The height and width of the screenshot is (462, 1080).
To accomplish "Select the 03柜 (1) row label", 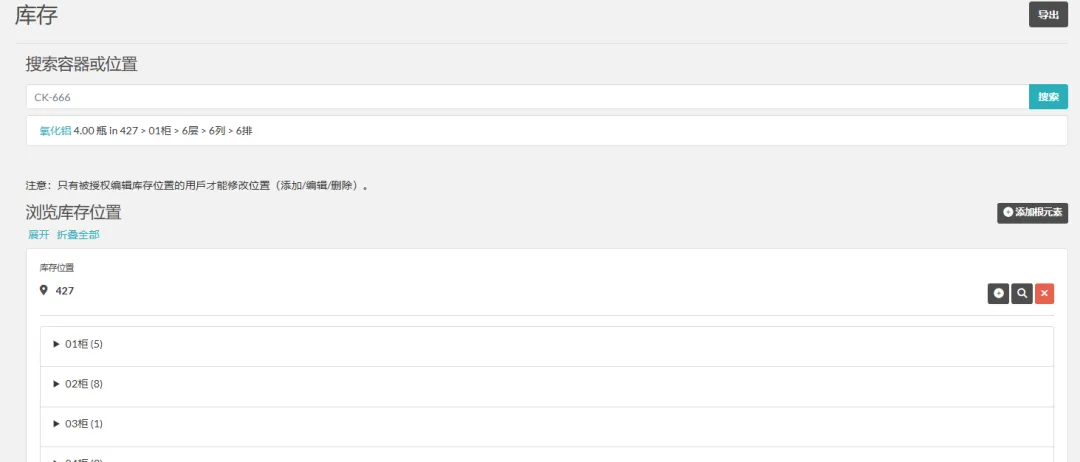I will 84,424.
